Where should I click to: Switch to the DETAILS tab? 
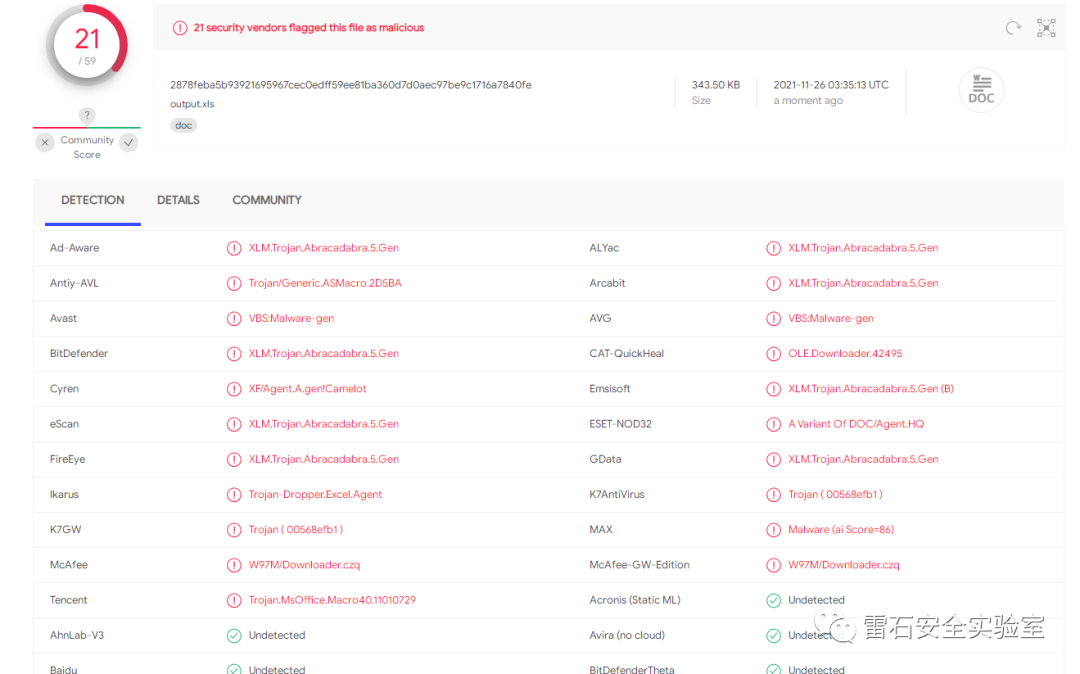[178, 200]
